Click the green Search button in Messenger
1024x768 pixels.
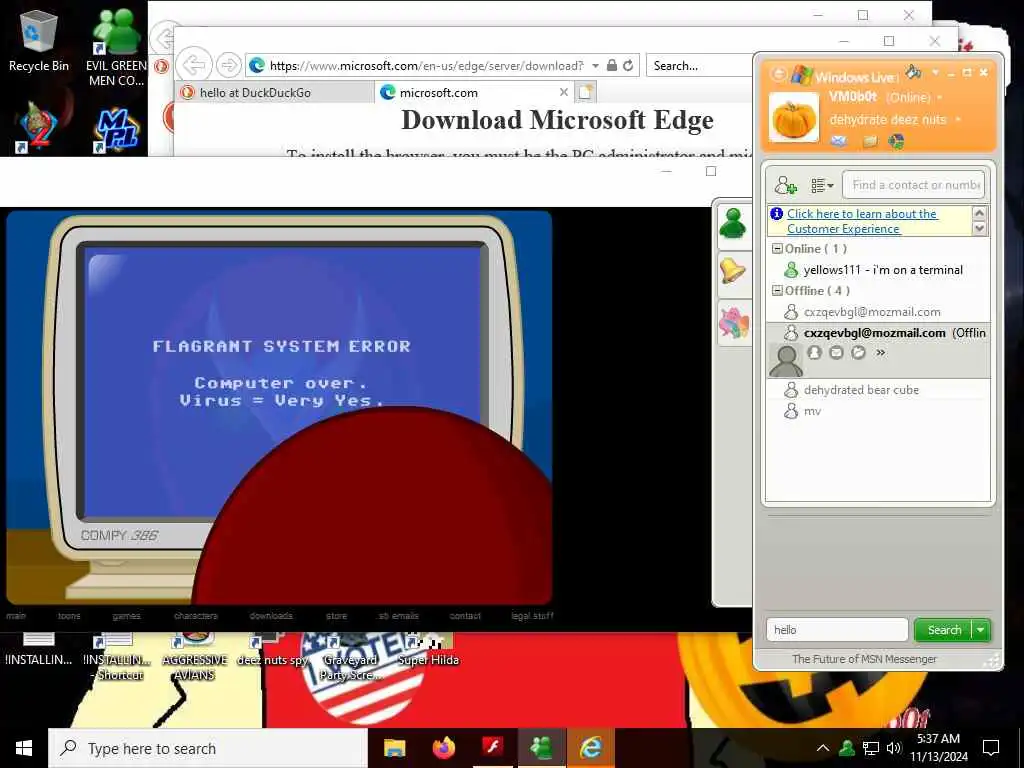pyautogui.click(x=944, y=630)
